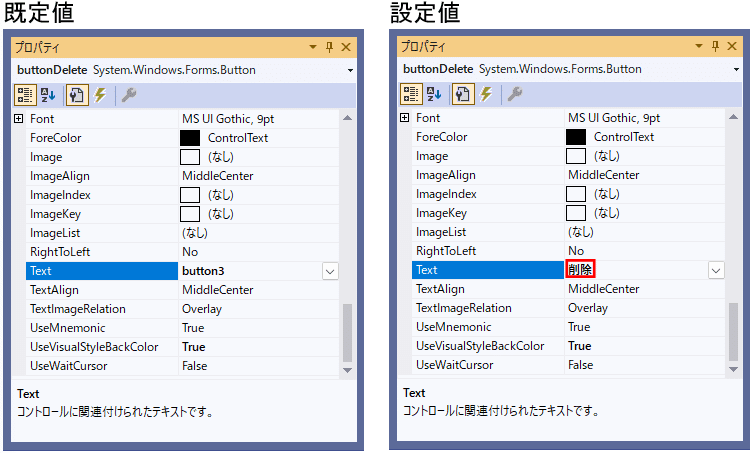Viewport: 752px width, 453px height.
Task: Click Events lightning icon in right panel toolbar
Action: [x=486, y=94]
